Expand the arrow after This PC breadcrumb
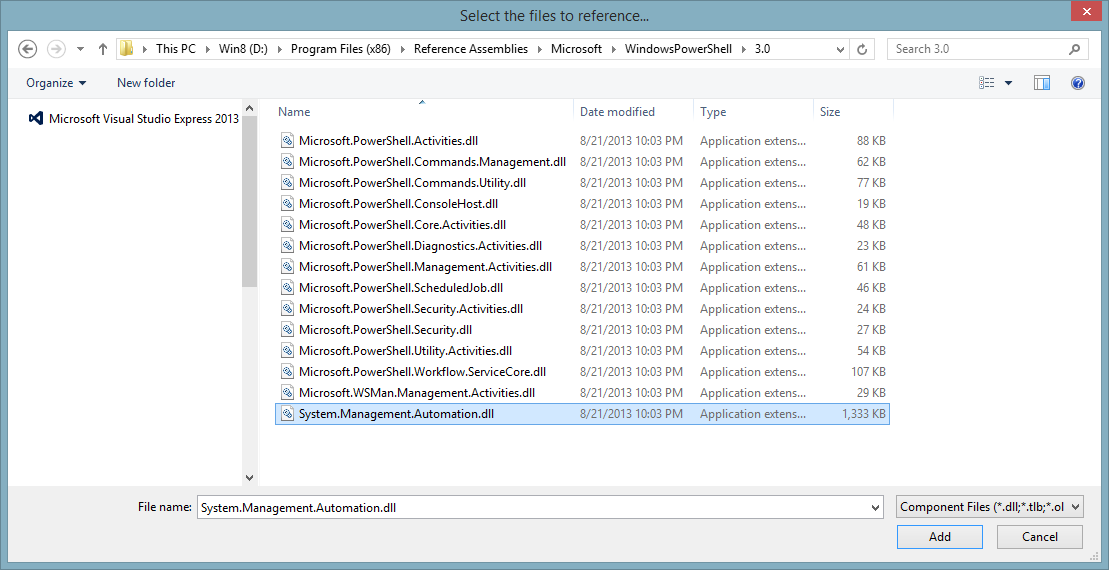The height and width of the screenshot is (570, 1109). (208, 50)
